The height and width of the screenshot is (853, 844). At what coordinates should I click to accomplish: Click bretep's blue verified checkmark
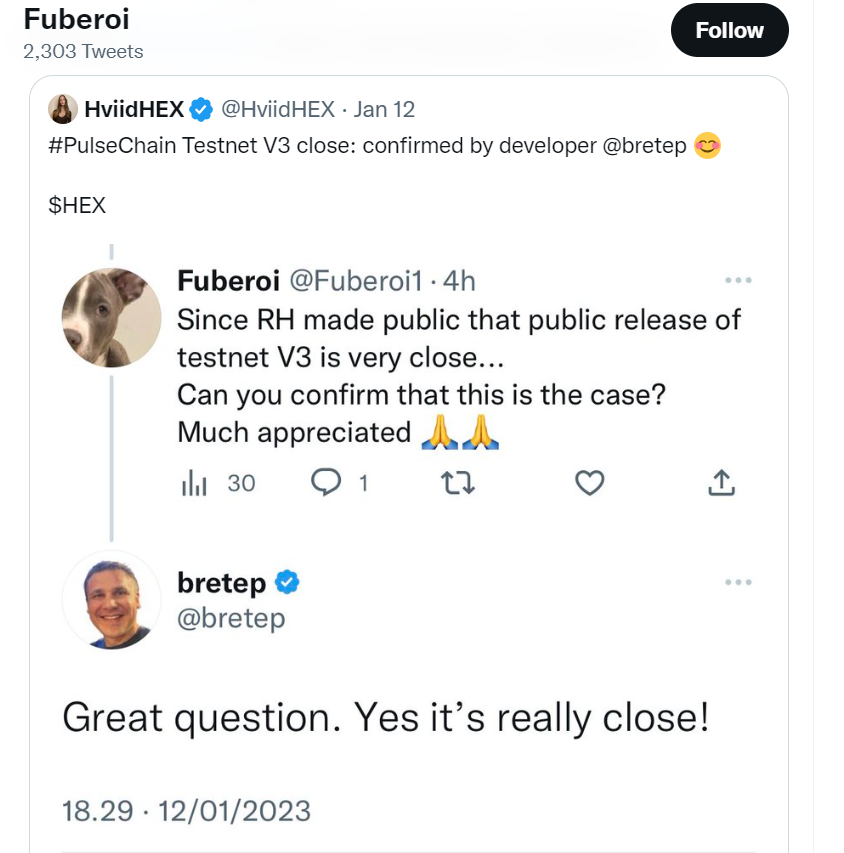tap(287, 583)
